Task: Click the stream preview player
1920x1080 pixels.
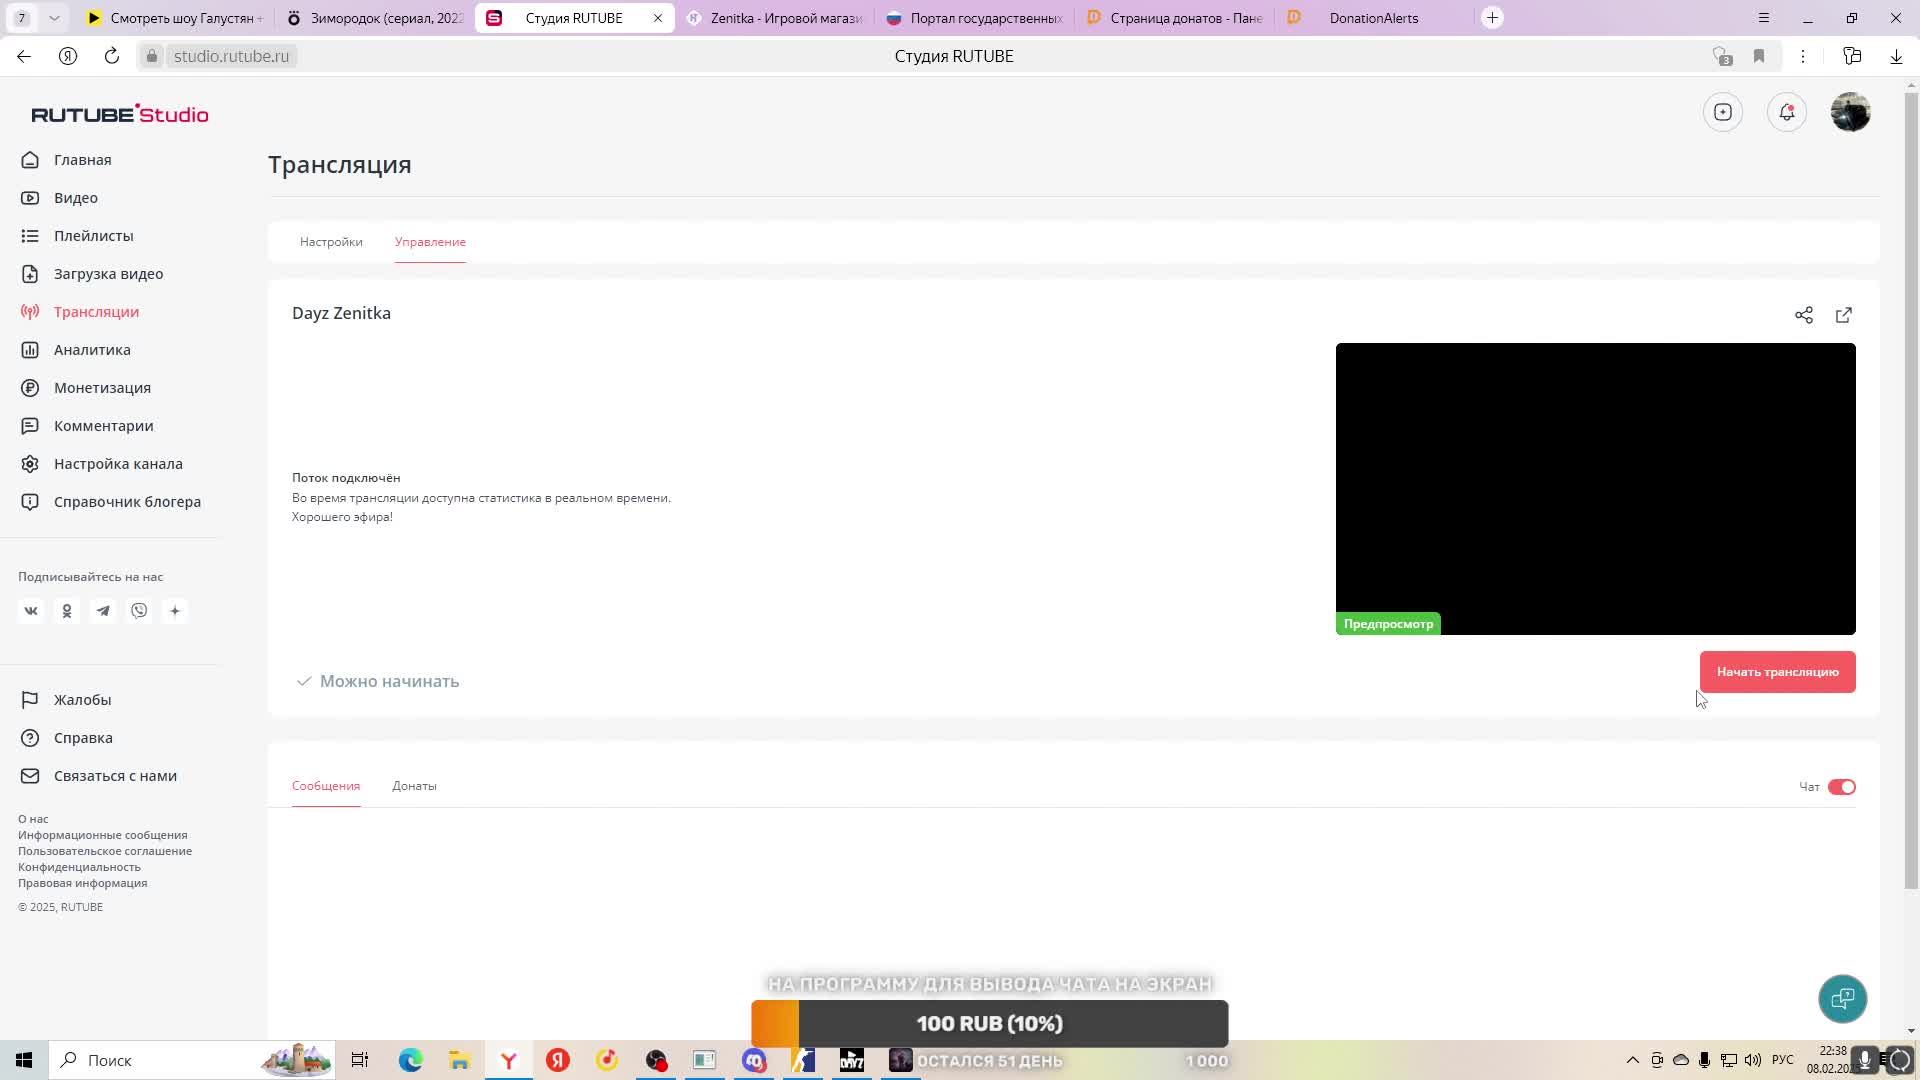Action: [1596, 489]
